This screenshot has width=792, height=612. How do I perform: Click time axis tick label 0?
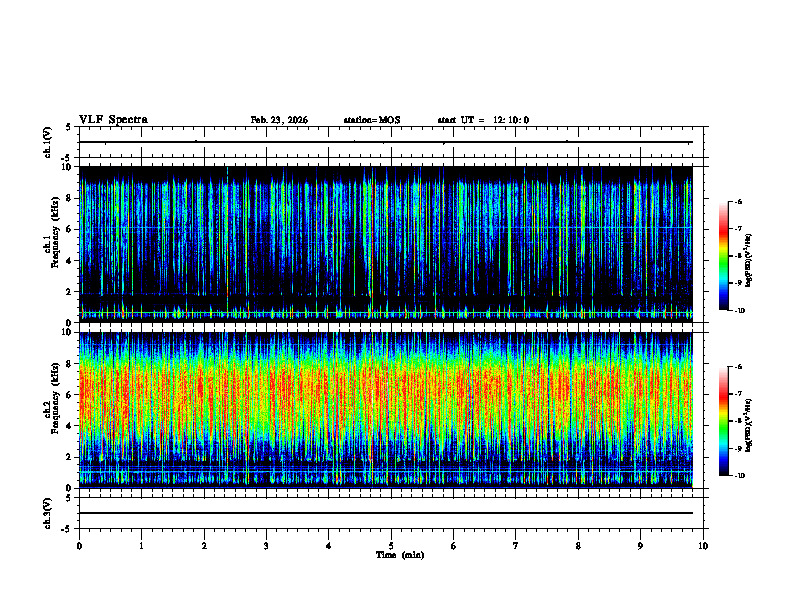79,546
